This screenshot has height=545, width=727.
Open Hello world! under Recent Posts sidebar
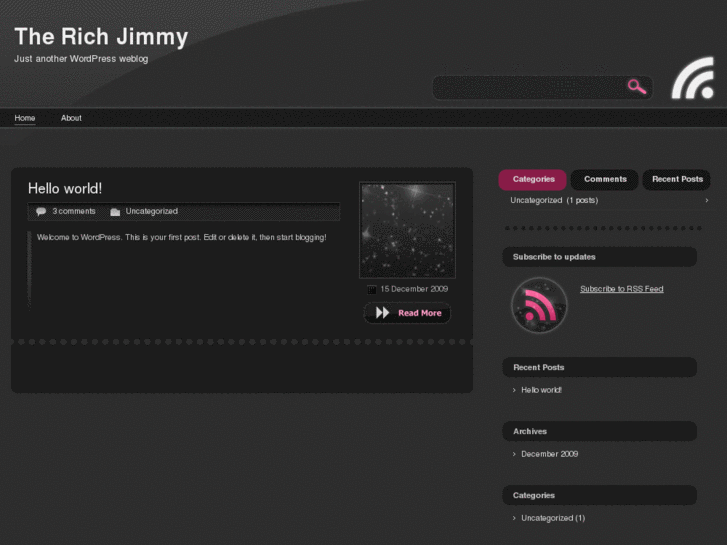point(542,390)
